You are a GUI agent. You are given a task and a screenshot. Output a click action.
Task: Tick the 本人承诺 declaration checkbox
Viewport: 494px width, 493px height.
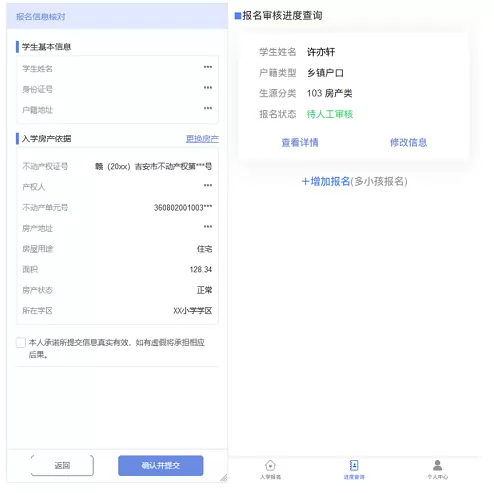tap(21, 342)
